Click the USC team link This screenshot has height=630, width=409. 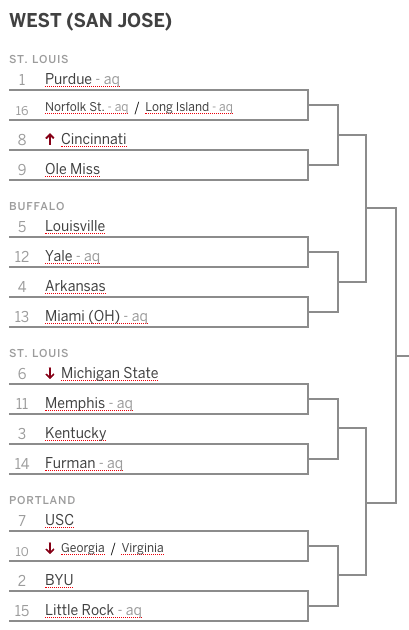pyautogui.click(x=59, y=520)
